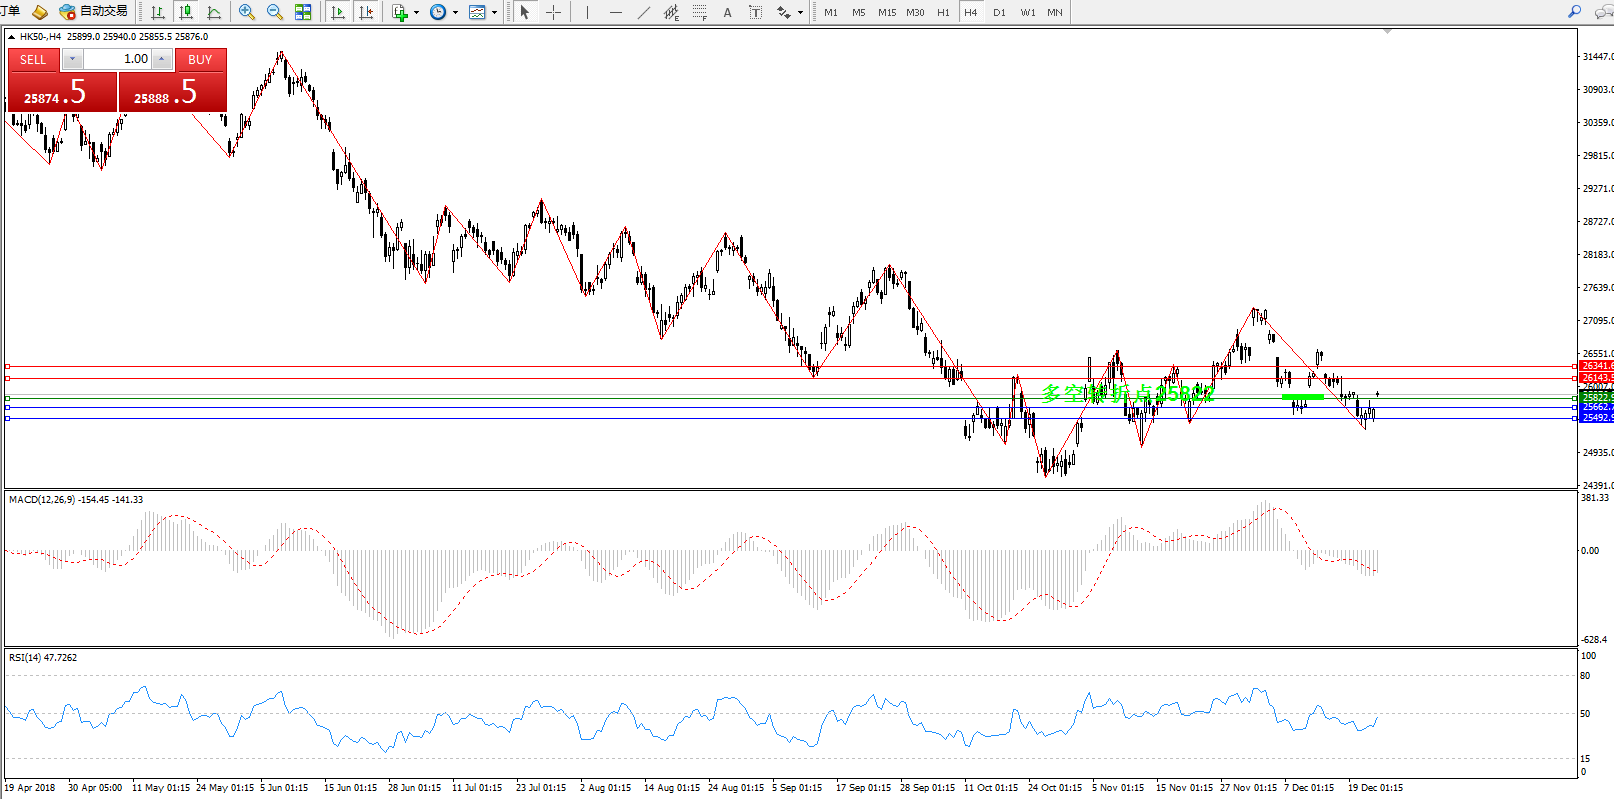This screenshot has height=799, width=1614.
Task: Click the zoom in magnifier icon
Action: coord(246,12)
